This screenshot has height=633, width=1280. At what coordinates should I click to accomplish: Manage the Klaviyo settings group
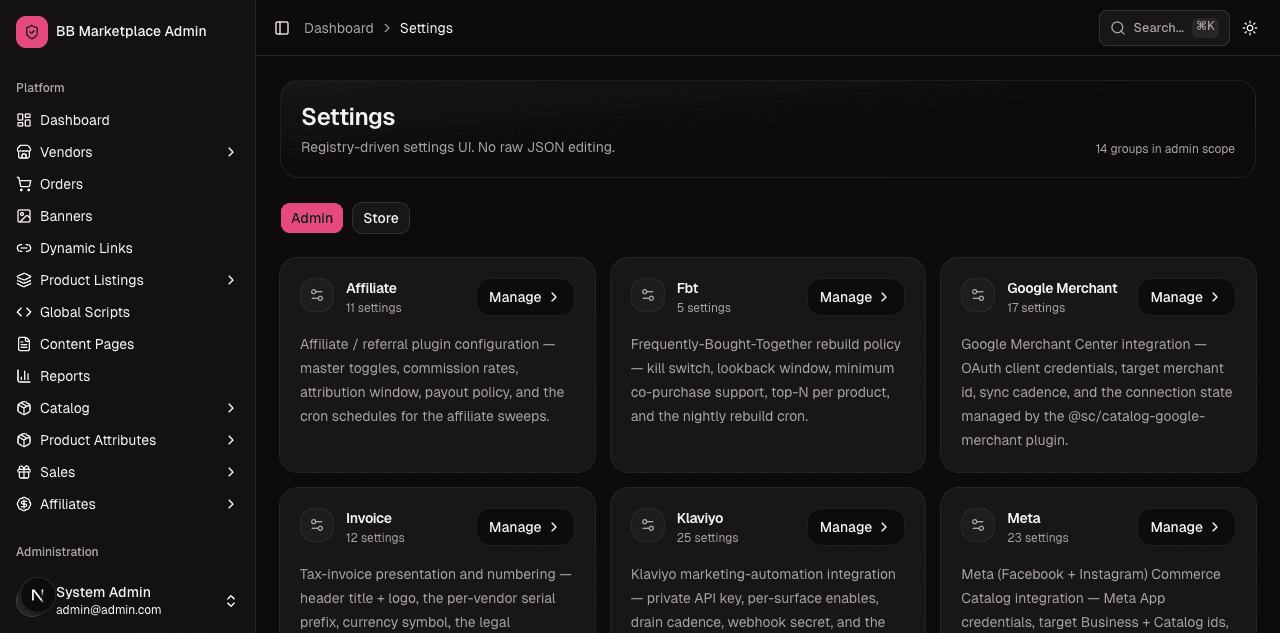click(856, 527)
